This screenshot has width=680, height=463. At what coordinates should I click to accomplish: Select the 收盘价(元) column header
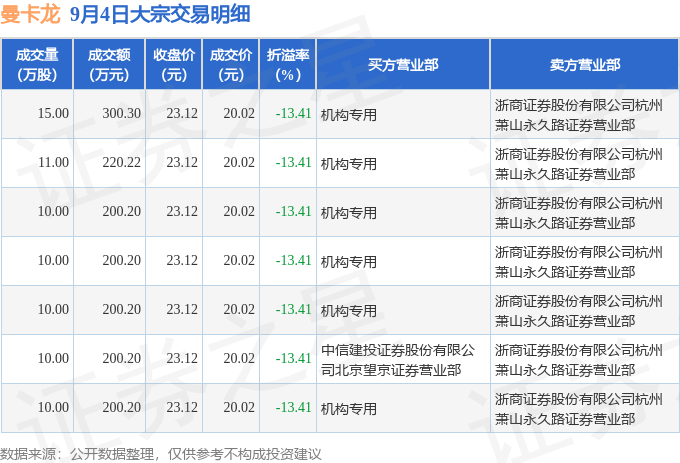174,65
